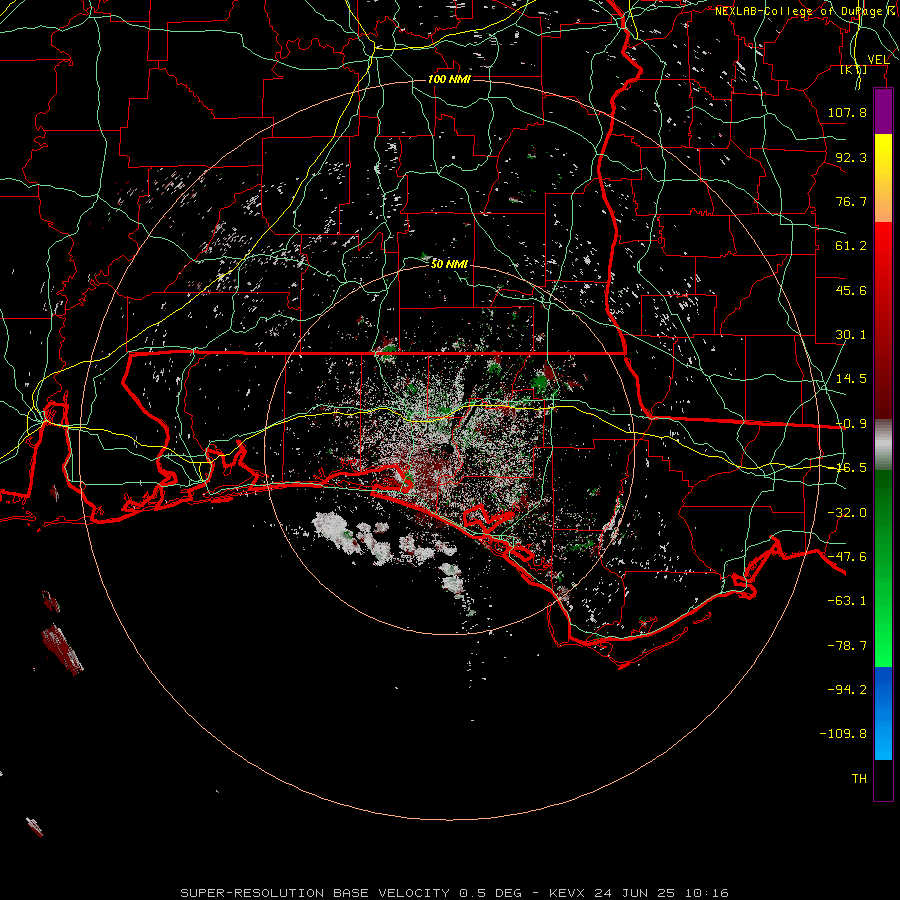Image resolution: width=900 pixels, height=900 pixels.
Task: Click the -109.8 legend value
Action: [843, 734]
